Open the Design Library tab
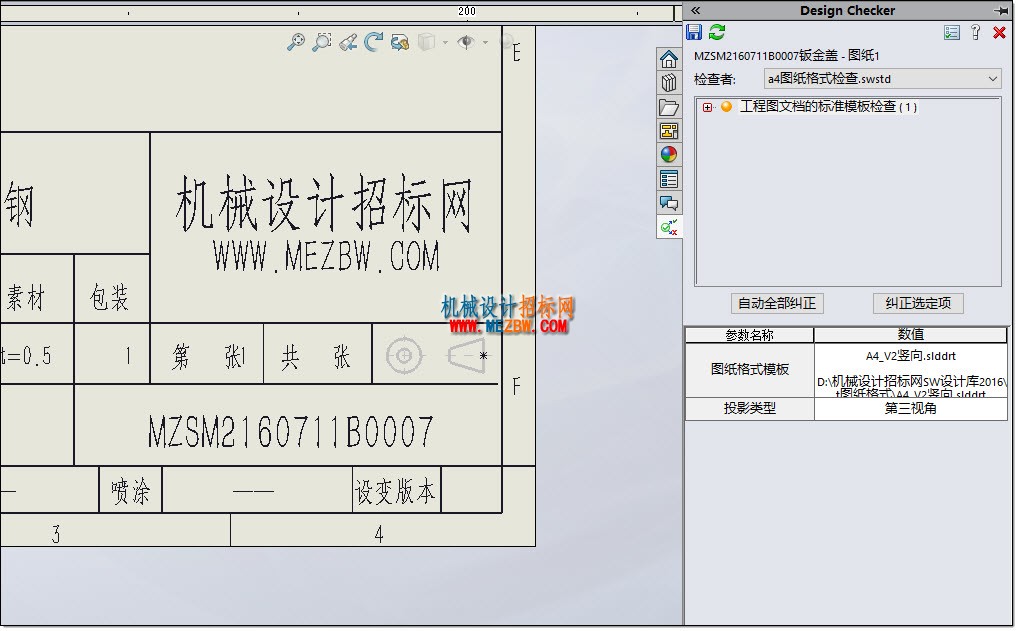The height and width of the screenshot is (631, 1018). tap(669, 83)
